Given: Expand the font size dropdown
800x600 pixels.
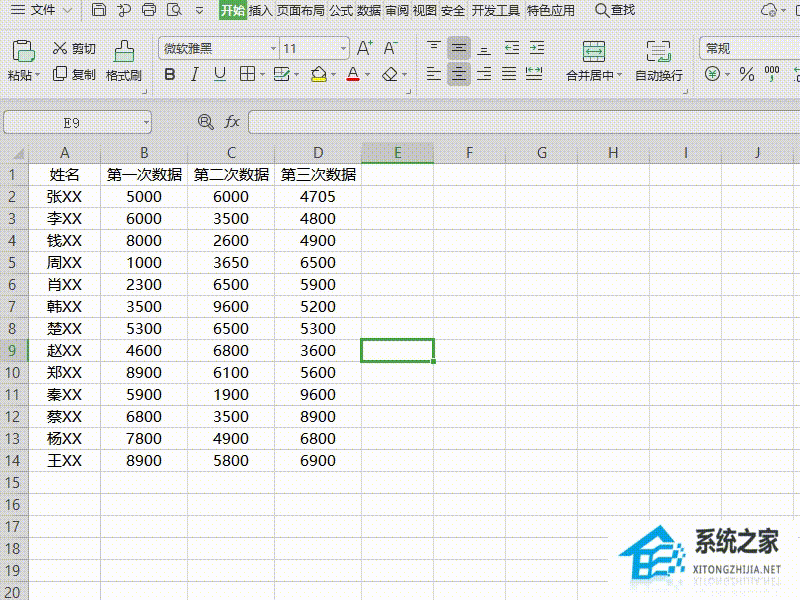Looking at the screenshot, I should pyautogui.click(x=343, y=48).
